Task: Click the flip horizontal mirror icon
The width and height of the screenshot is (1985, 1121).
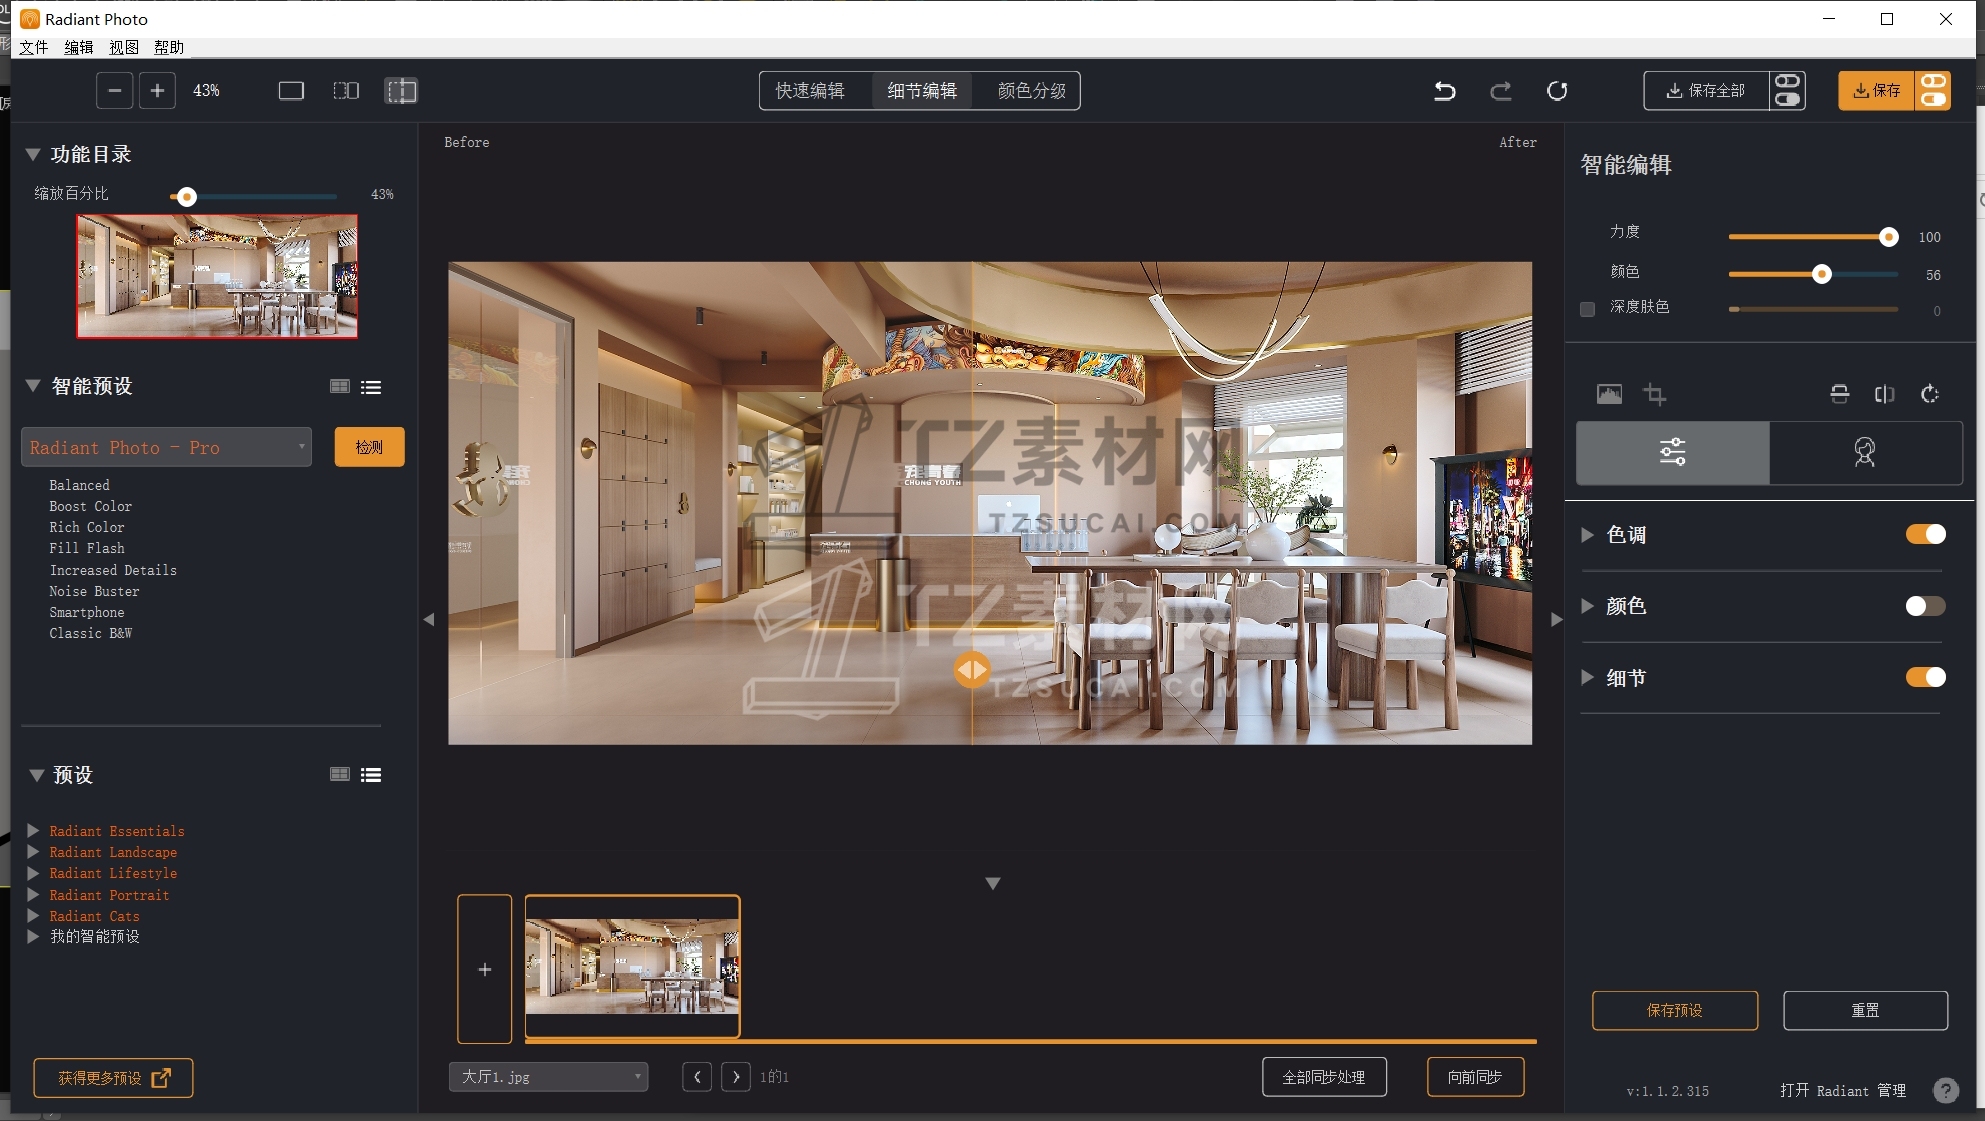Action: coord(1884,394)
